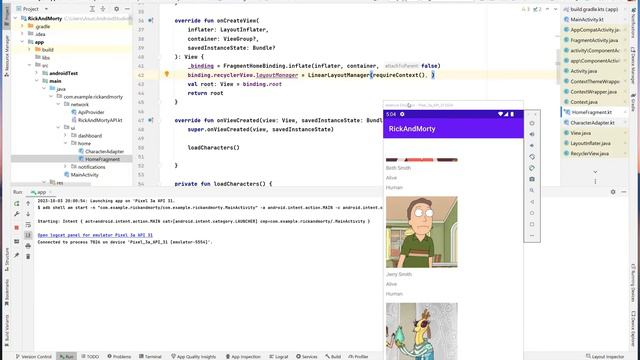Open emulator extended controls (three dots)
640x360 pixels.
click(532, 236)
